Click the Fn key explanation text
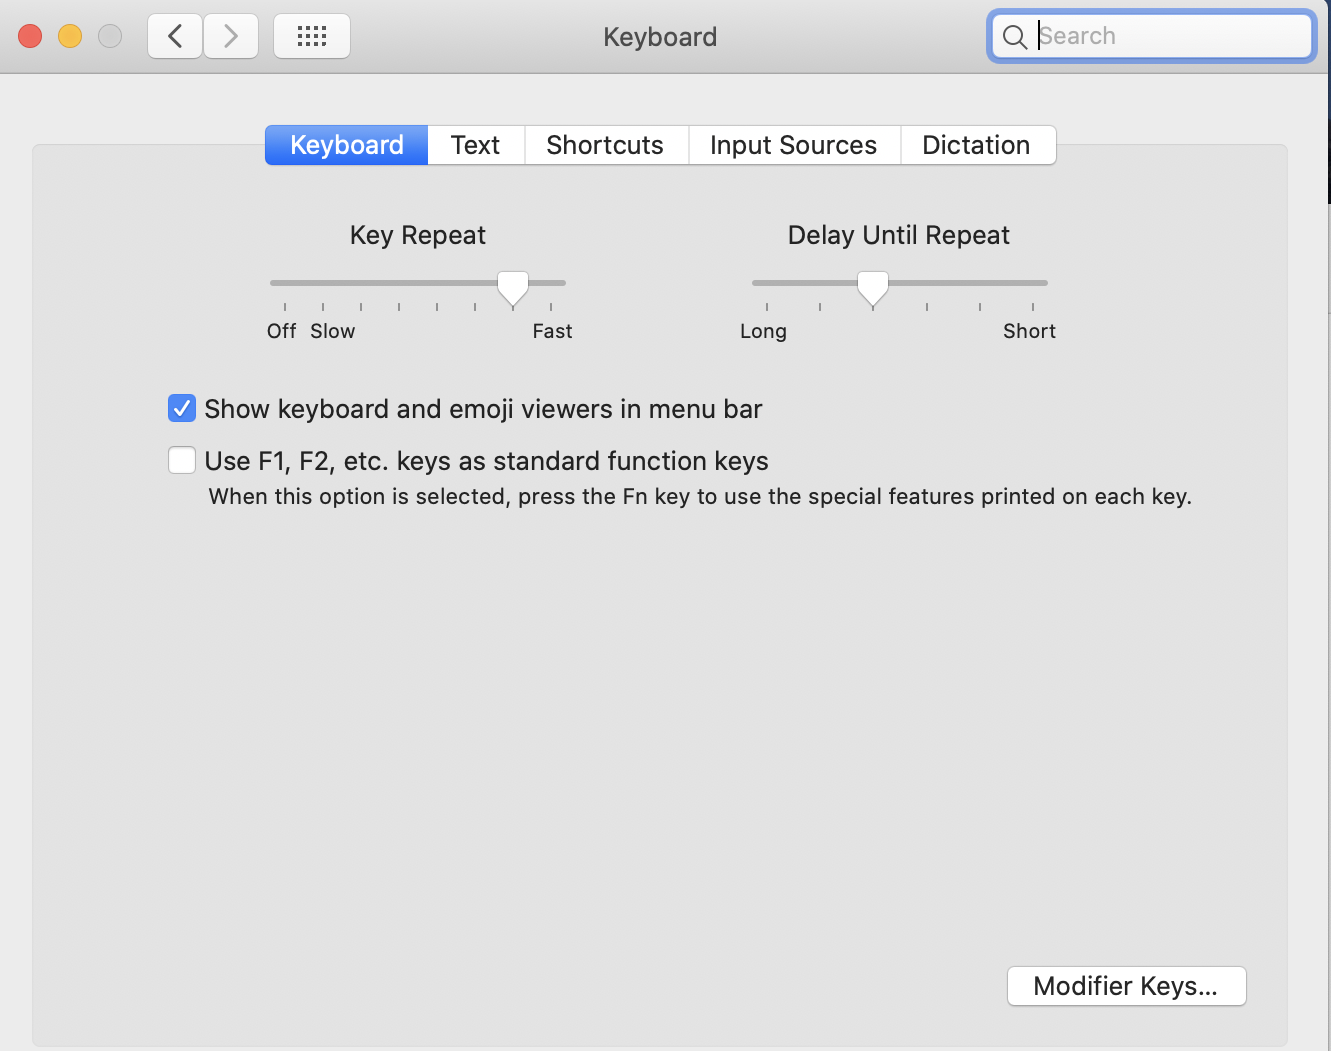Viewport: 1331px width, 1051px height. [700, 497]
